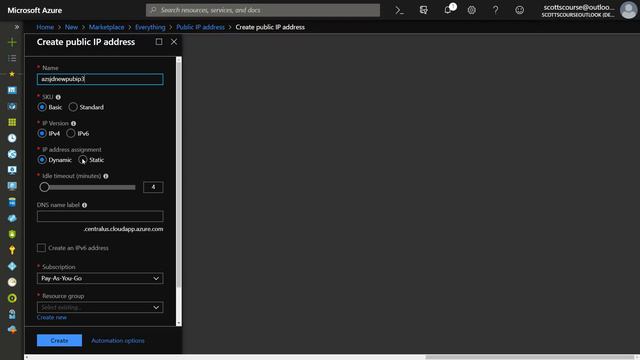
Task: Check Create an IPv6 address checkbox
Action: pyautogui.click(x=41, y=248)
